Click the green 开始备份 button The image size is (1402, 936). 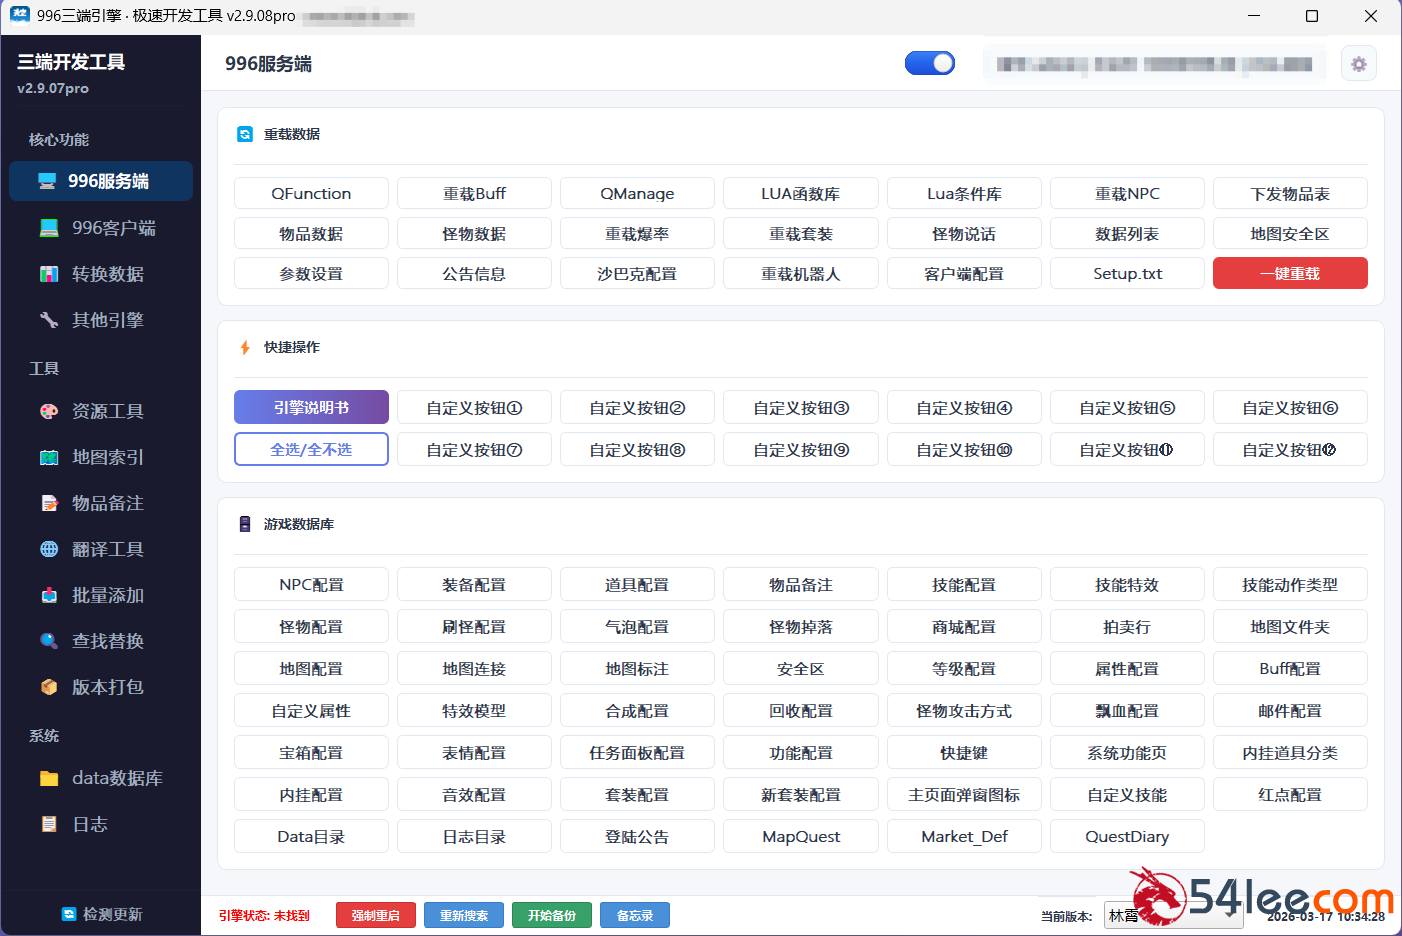551,915
